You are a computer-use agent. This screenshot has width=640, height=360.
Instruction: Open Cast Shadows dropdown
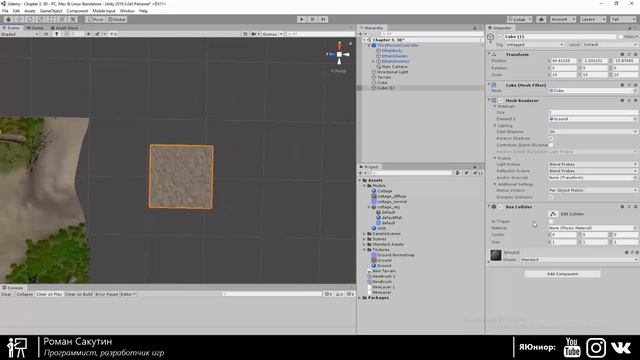click(x=593, y=132)
